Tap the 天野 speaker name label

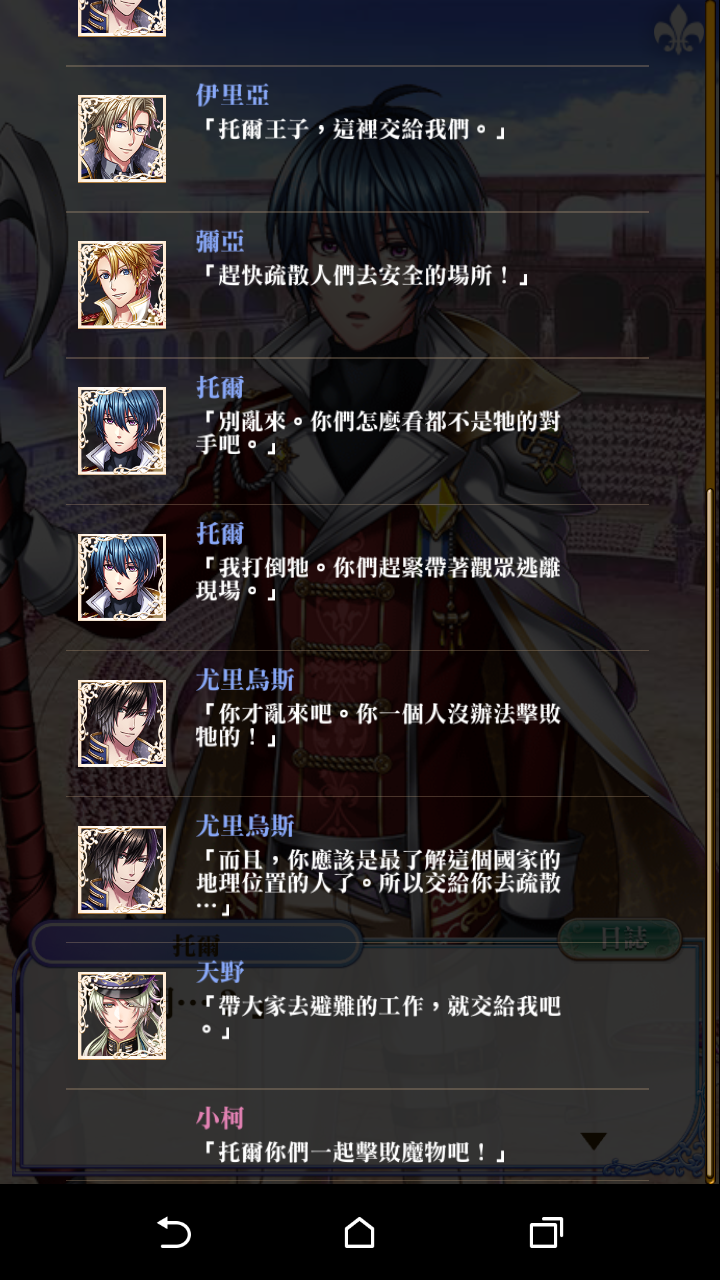pyautogui.click(x=220, y=971)
